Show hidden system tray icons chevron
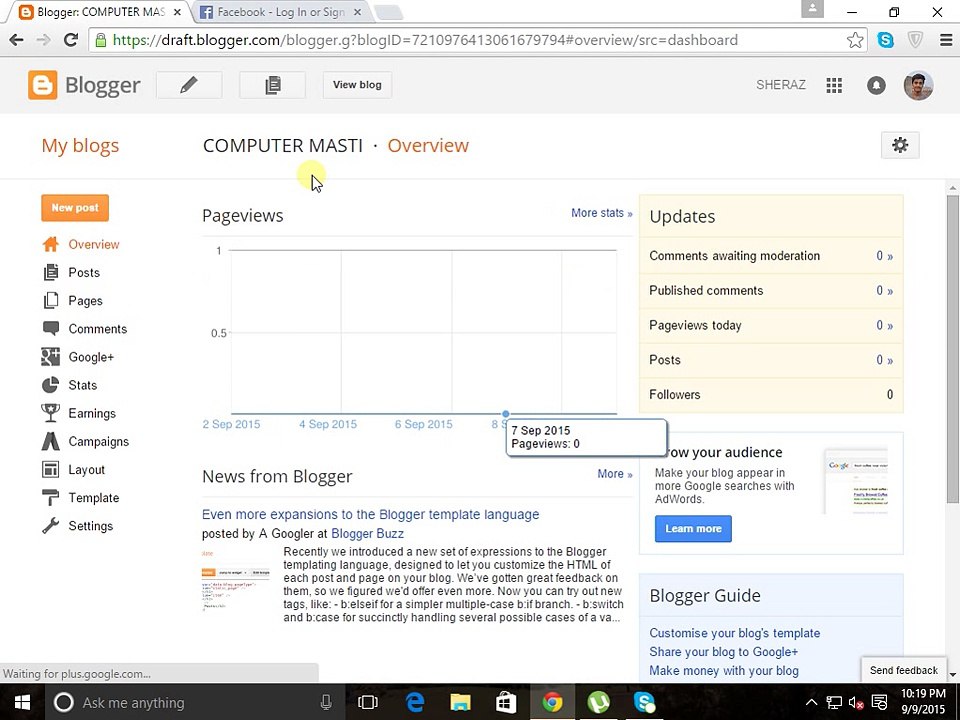960x720 pixels. pos(811,702)
